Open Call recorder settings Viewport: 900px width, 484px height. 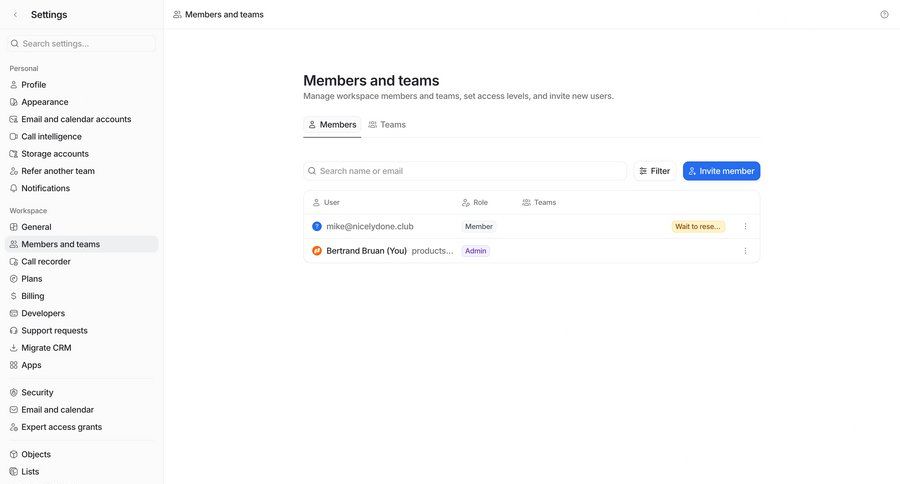point(46,262)
